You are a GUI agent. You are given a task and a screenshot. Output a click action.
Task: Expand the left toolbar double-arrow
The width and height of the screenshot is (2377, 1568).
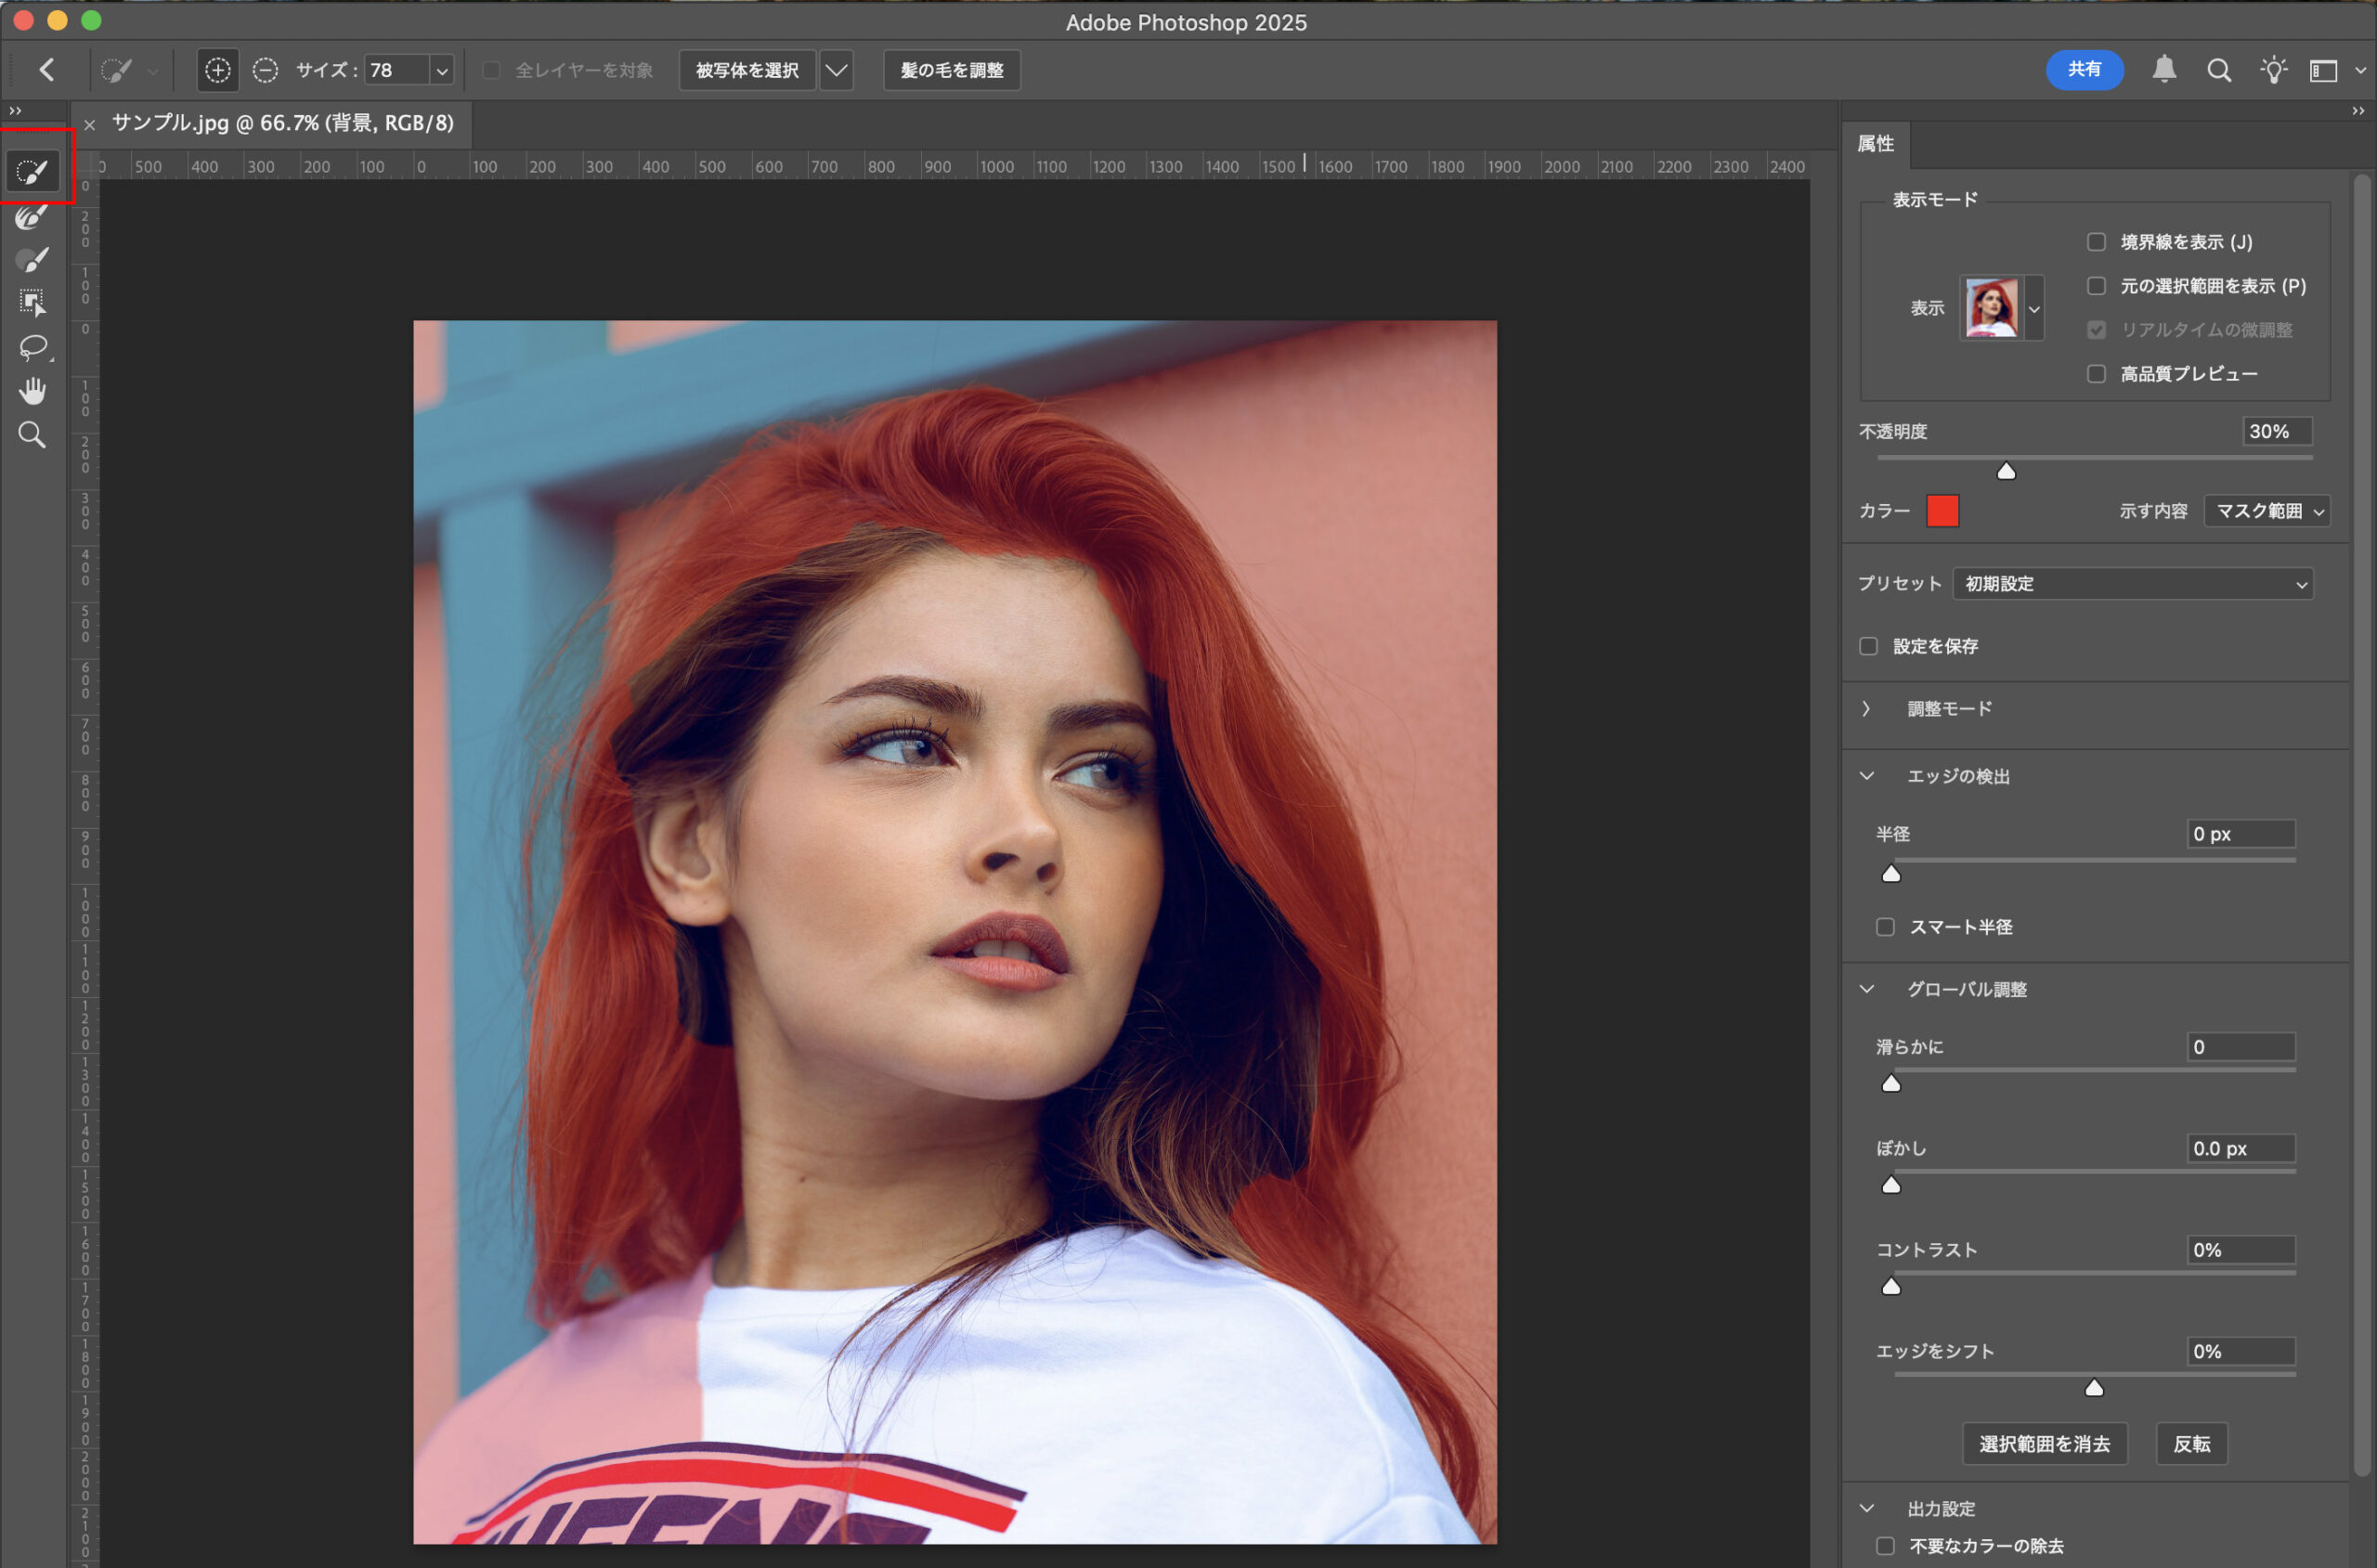click(x=15, y=110)
